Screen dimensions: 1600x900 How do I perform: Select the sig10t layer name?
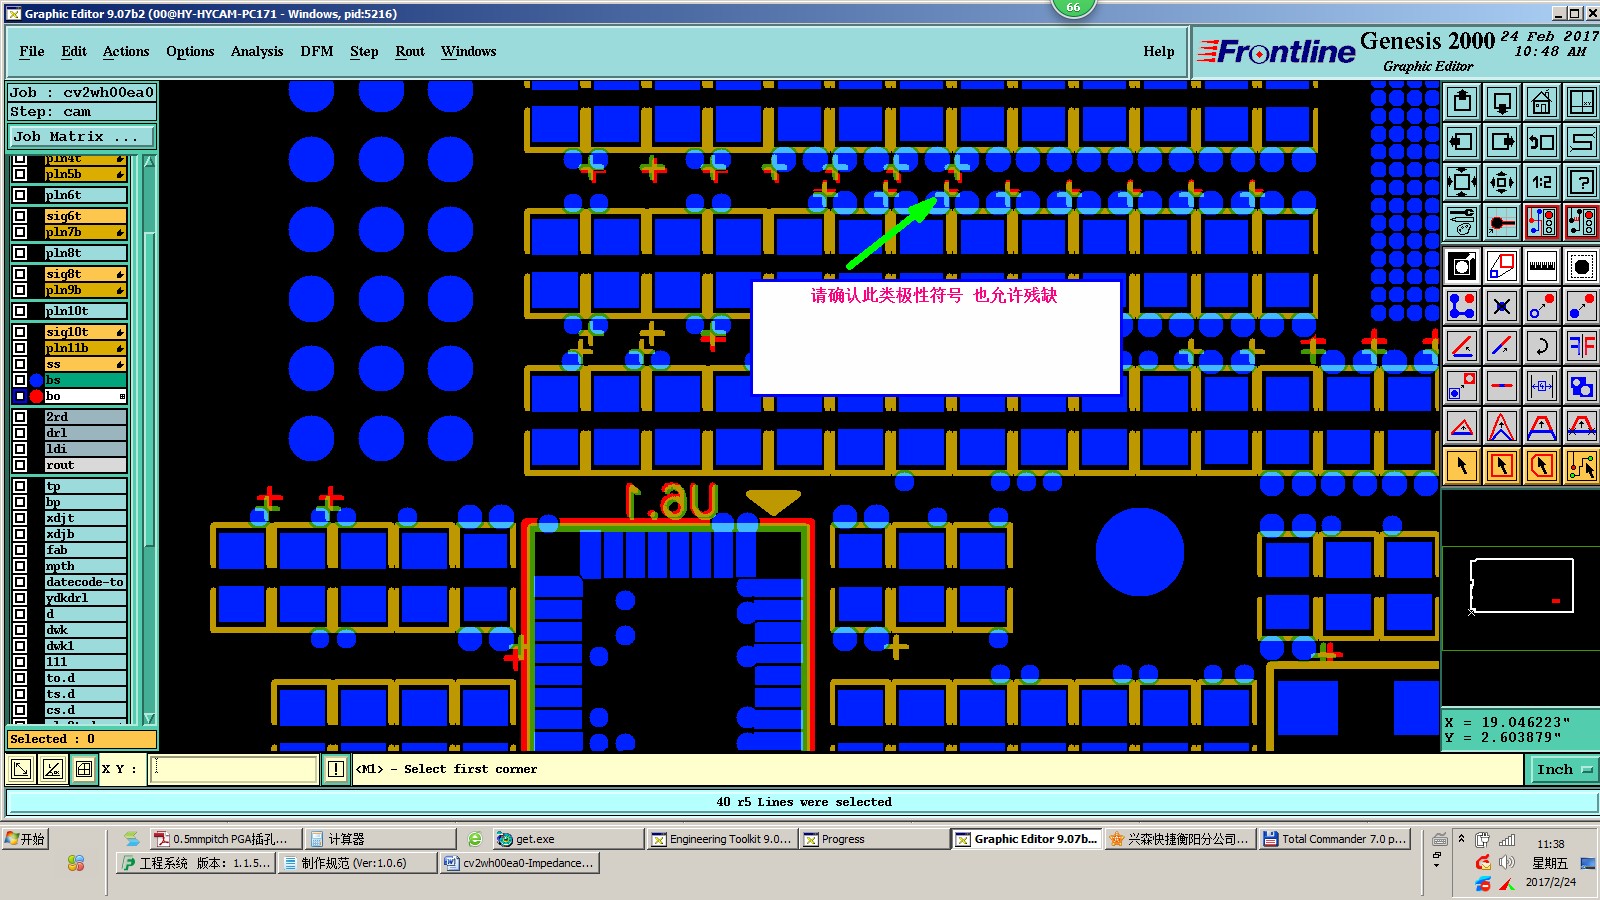coord(85,332)
